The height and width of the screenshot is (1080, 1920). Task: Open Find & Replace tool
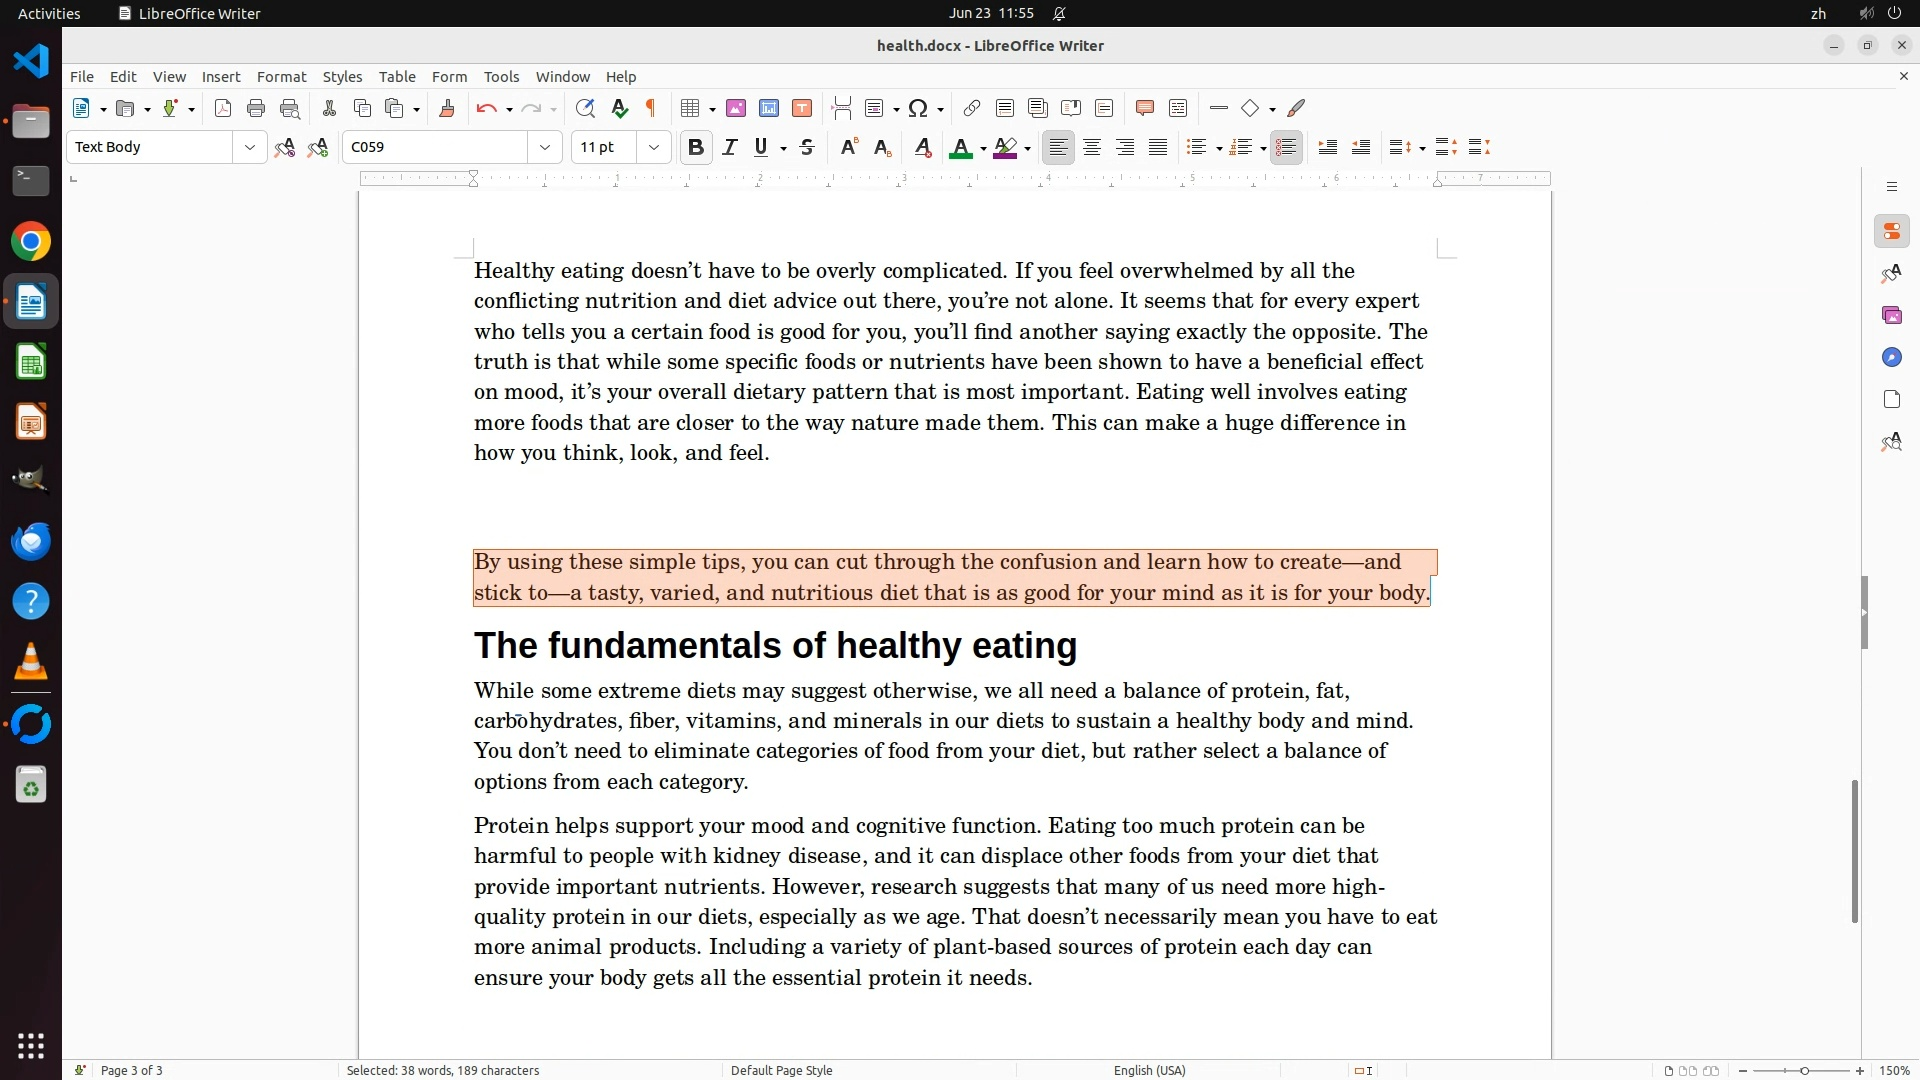(x=585, y=109)
